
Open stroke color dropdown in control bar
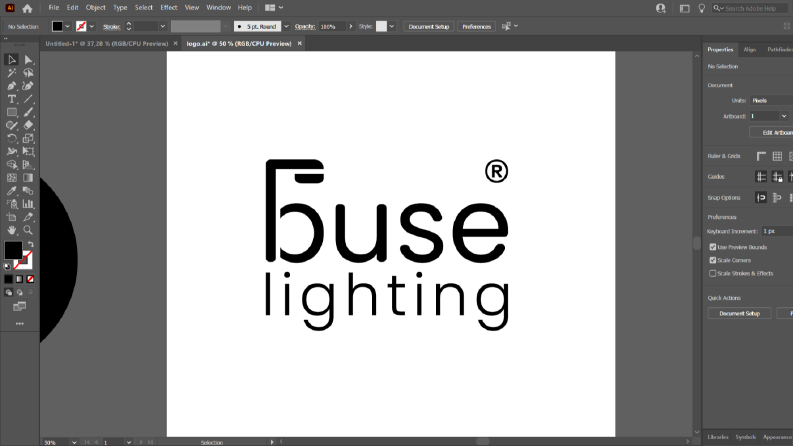tap(92, 26)
